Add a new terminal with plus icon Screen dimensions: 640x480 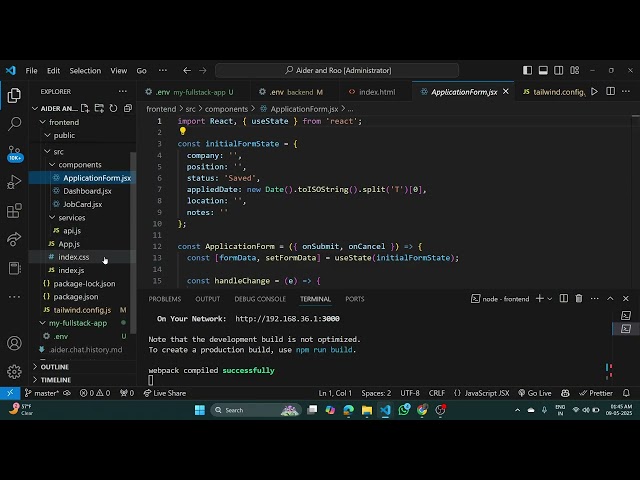540,299
